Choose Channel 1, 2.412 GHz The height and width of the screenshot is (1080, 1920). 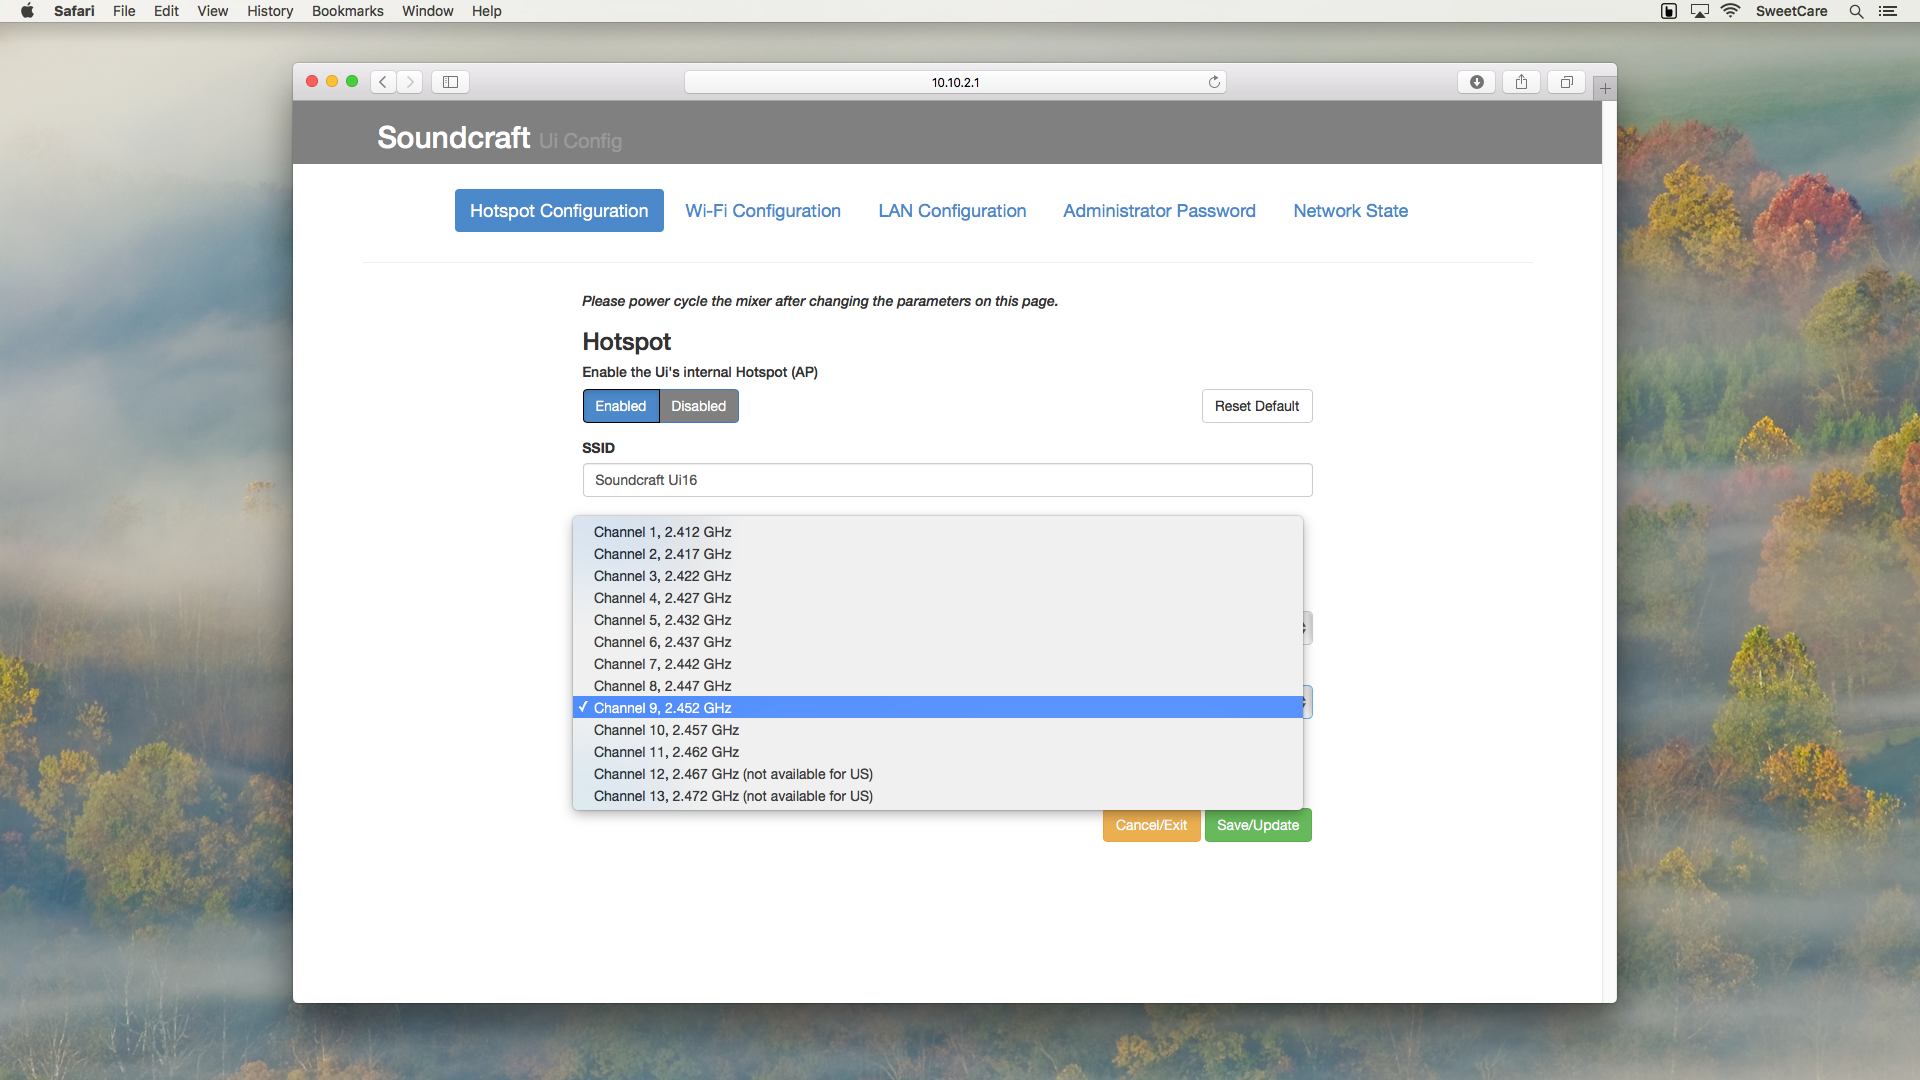coord(938,532)
